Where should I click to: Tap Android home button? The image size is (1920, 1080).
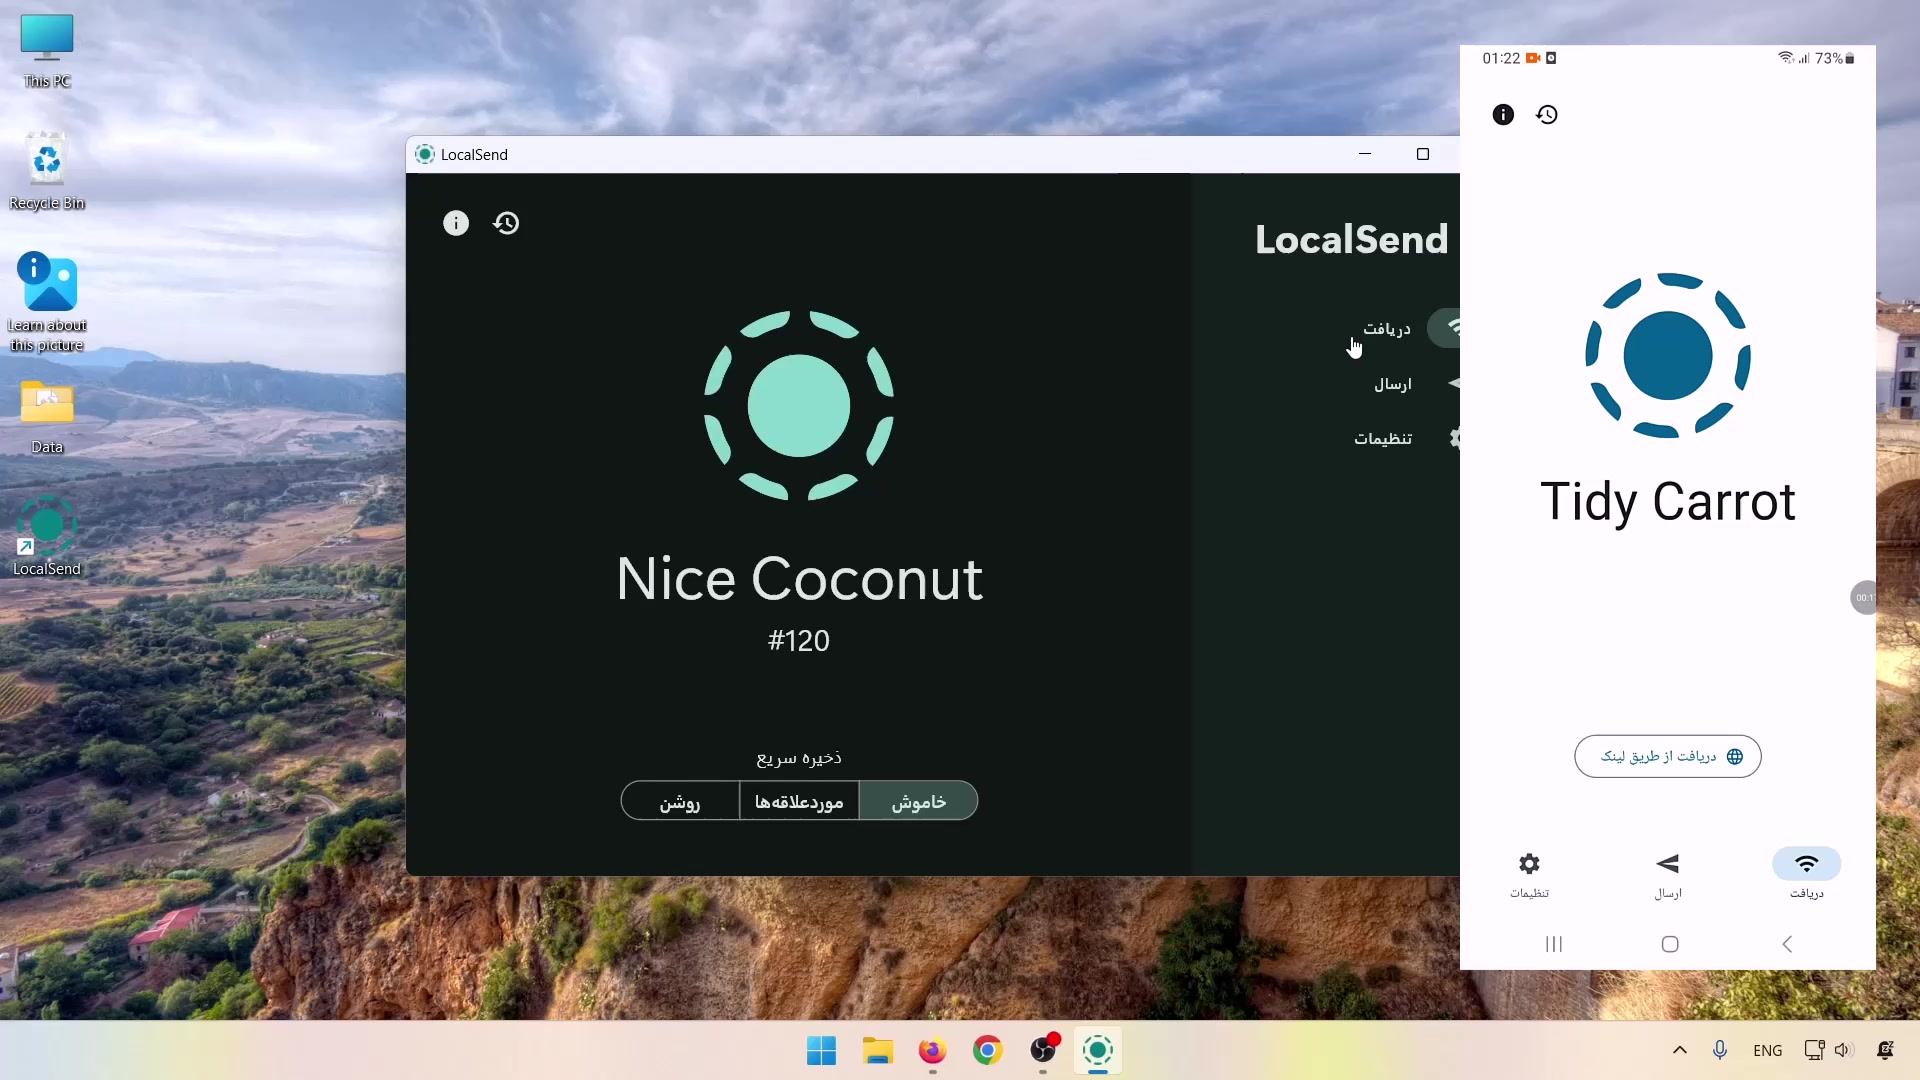point(1669,944)
